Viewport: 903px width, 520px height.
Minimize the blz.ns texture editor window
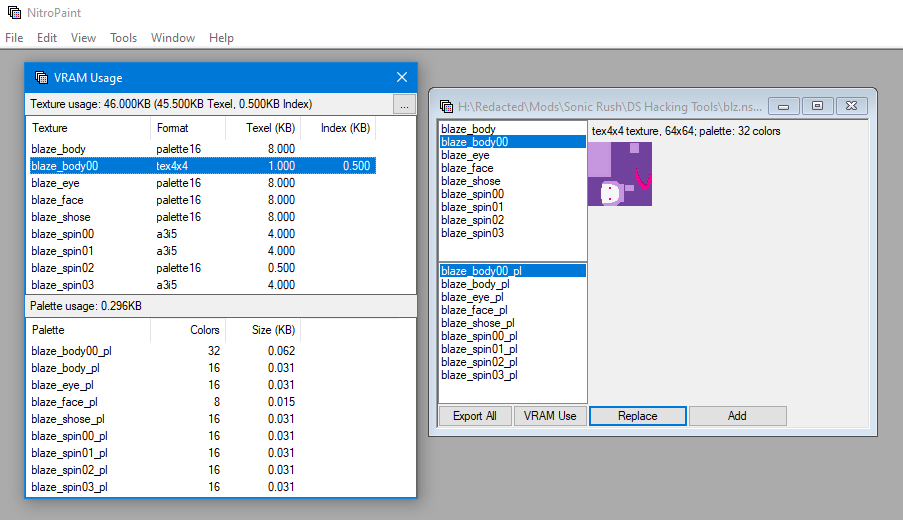783,106
